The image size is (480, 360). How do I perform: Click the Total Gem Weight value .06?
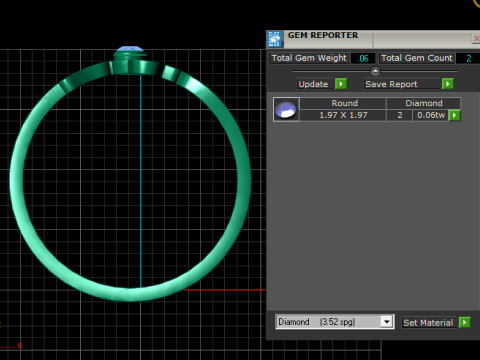363,58
